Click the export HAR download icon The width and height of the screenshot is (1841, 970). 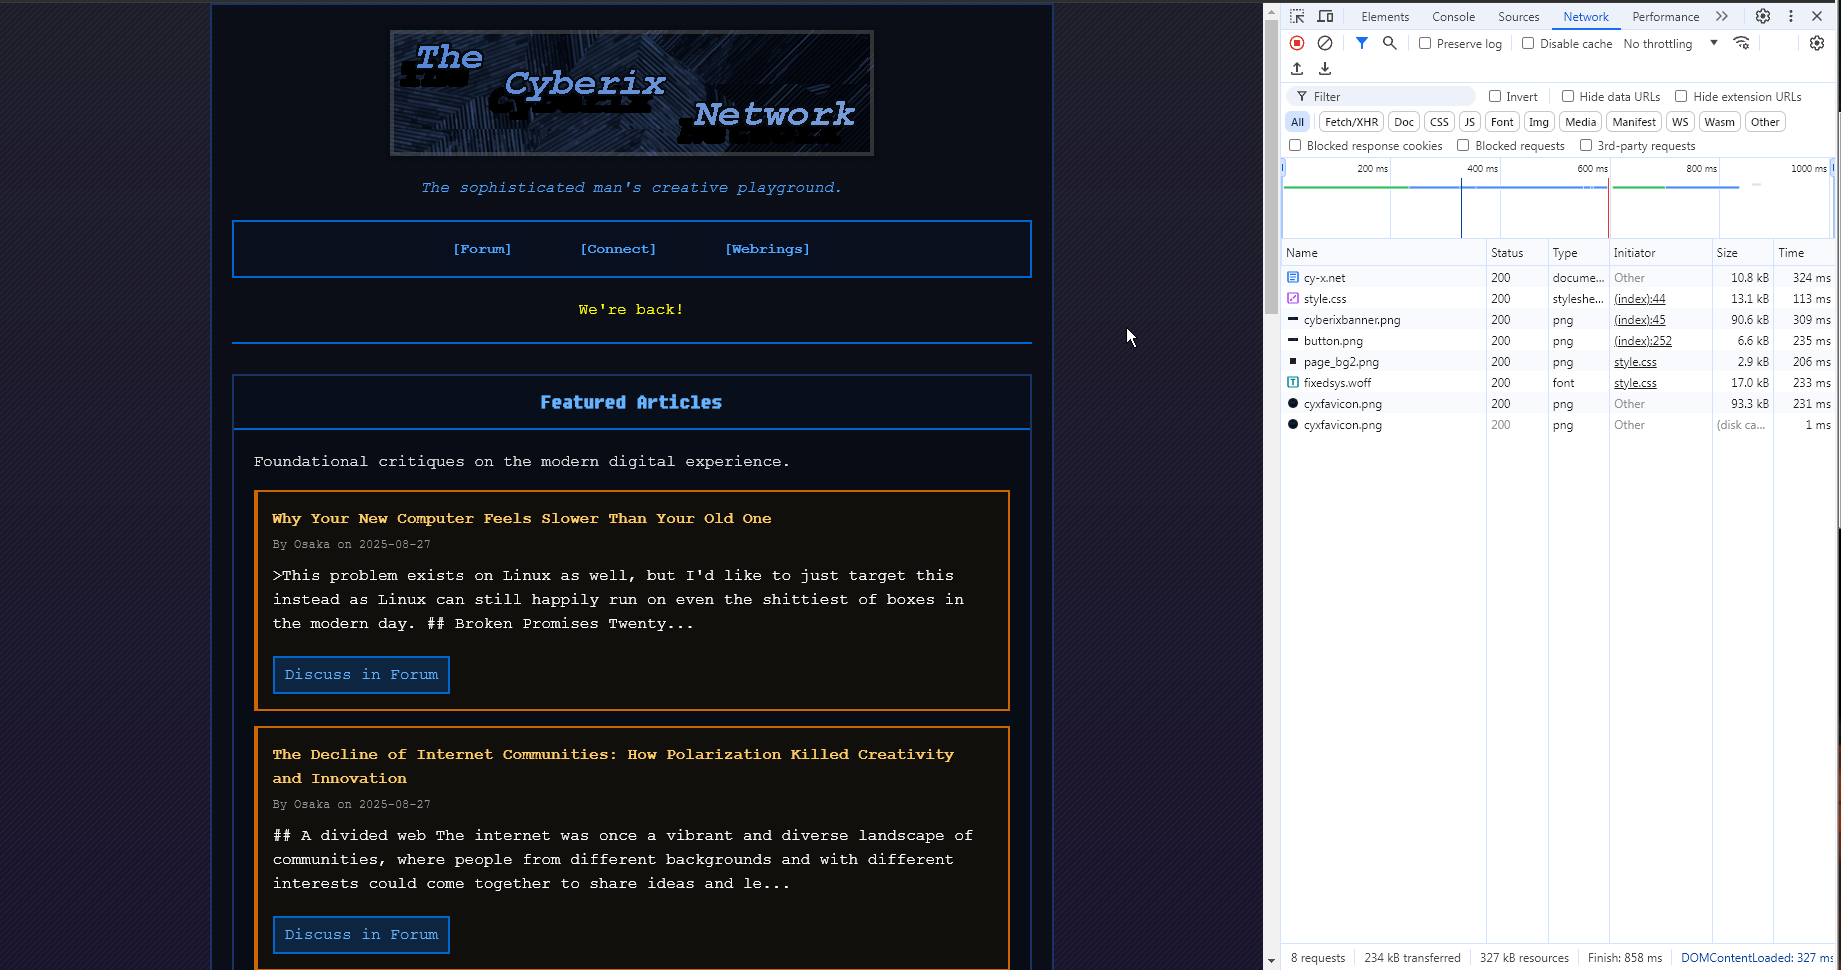[x=1325, y=69]
